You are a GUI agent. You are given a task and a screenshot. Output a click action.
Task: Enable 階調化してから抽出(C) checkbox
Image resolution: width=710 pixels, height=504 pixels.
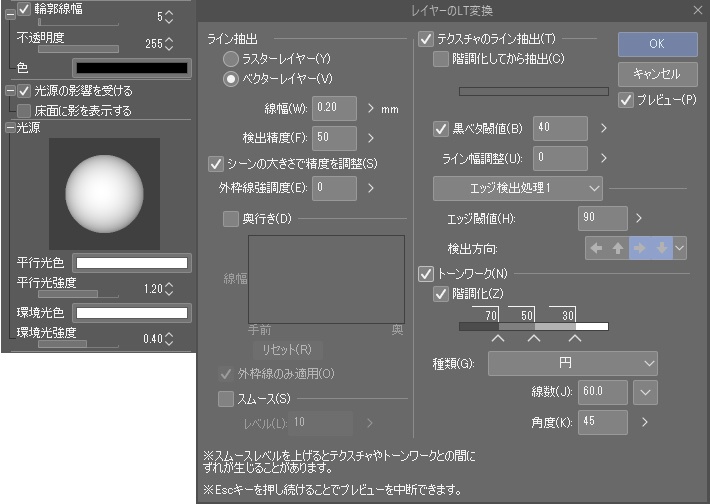[441, 59]
